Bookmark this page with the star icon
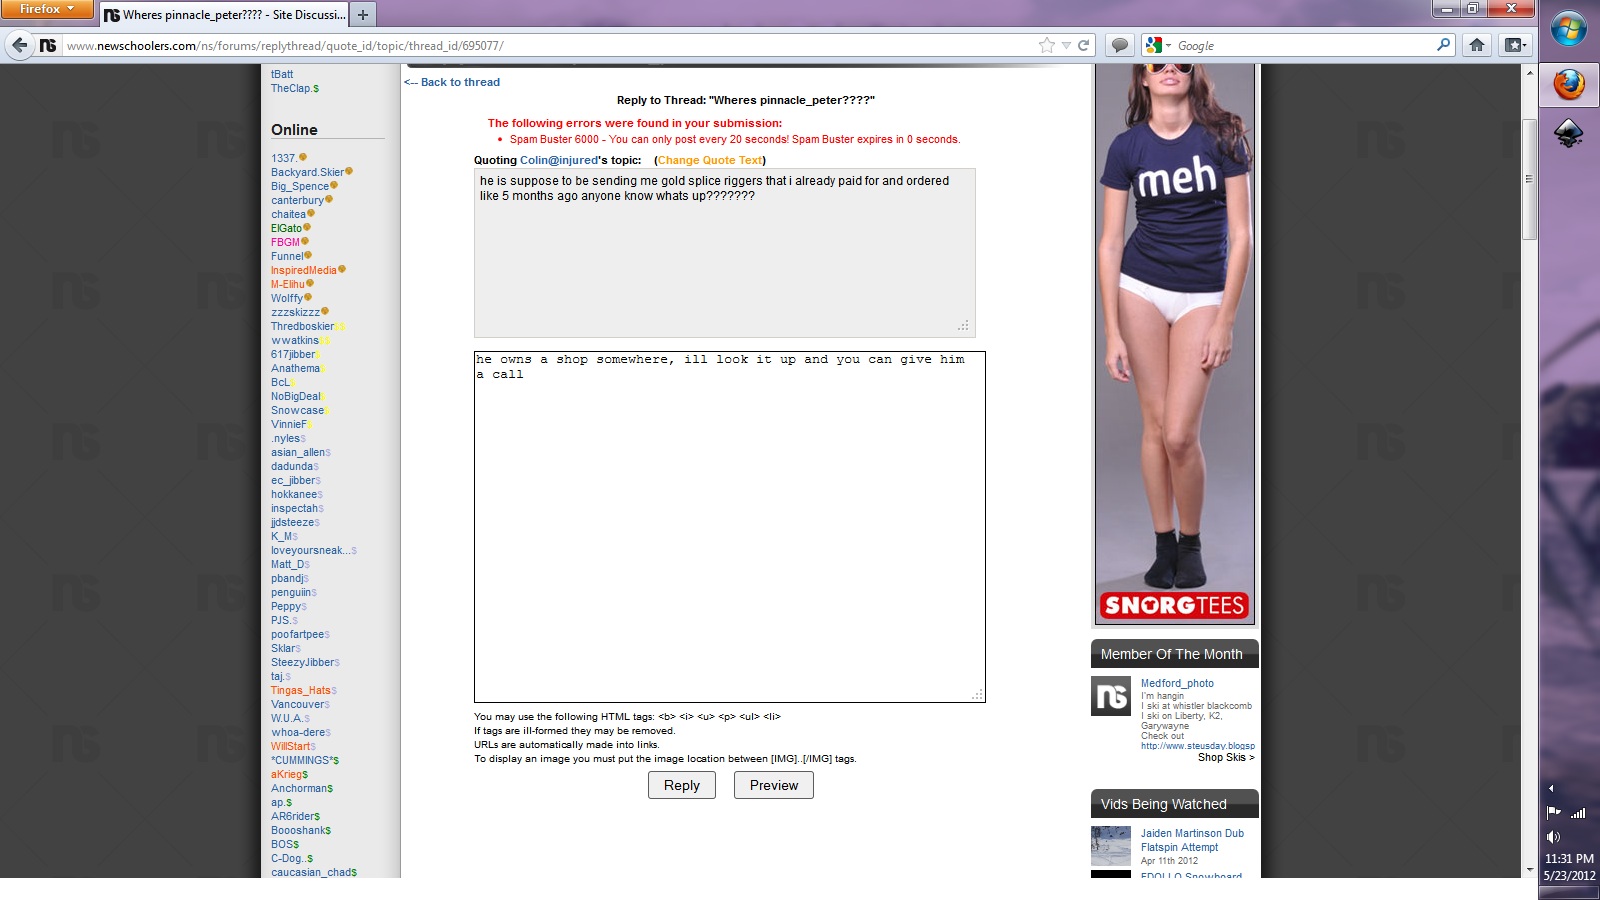 click(x=1047, y=45)
